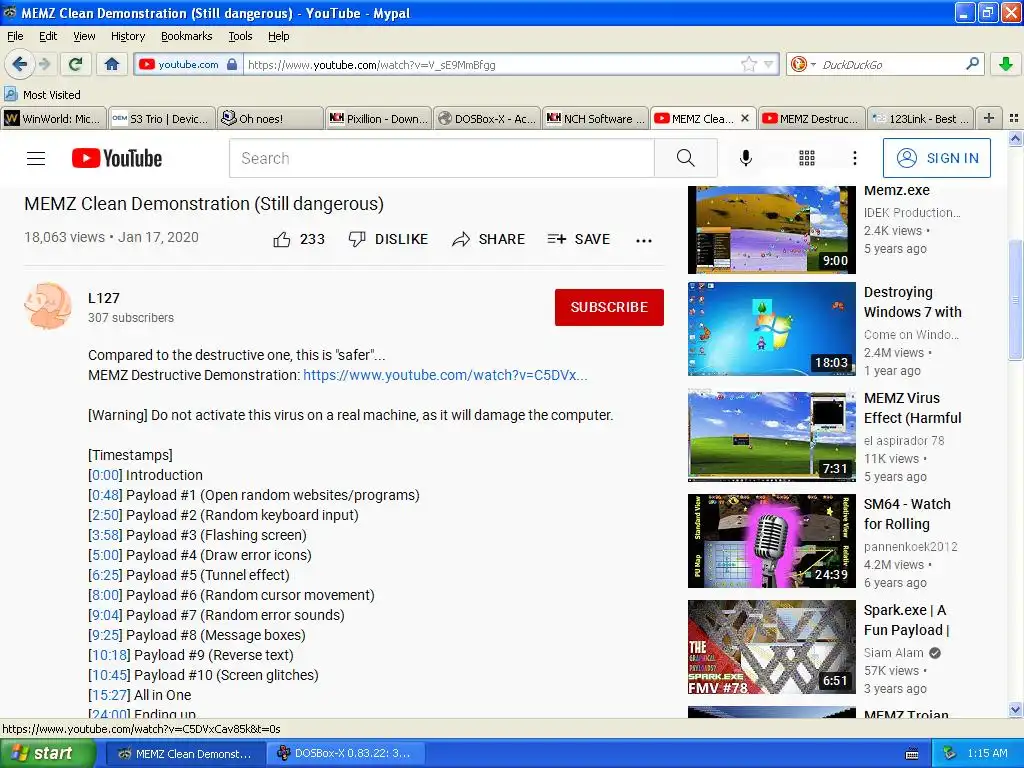Screen dimensions: 1024x768
Task: Open the MEMZ Destructive Demonstration link
Action: (445, 376)
